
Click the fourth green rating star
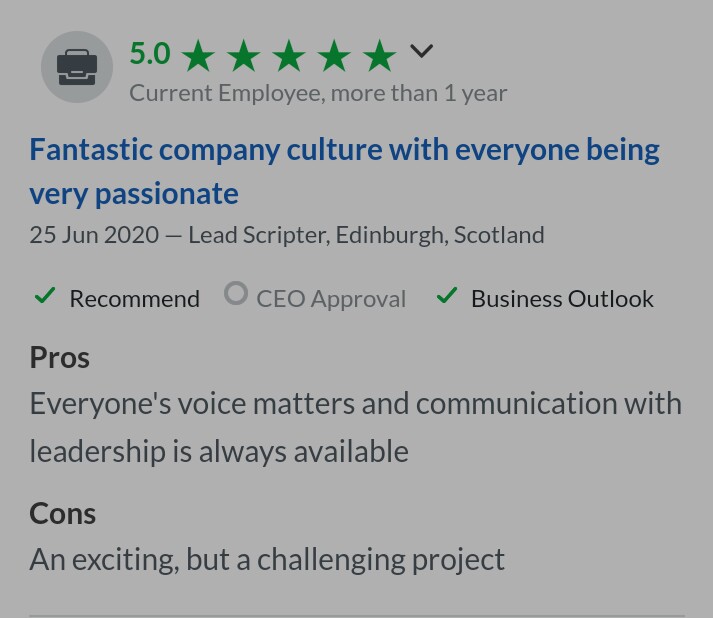tap(334, 56)
